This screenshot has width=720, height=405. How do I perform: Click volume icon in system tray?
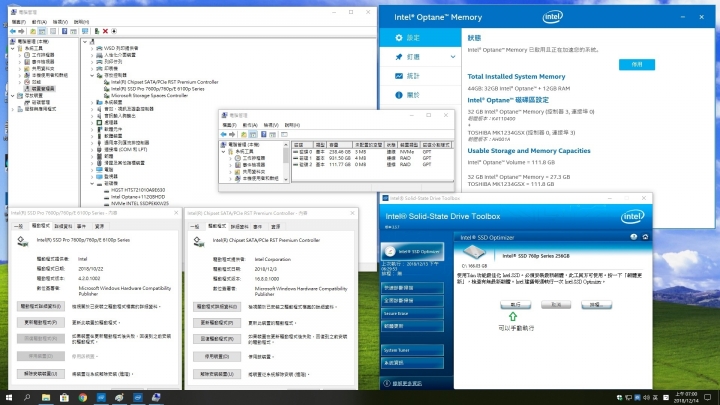[x=646, y=398]
